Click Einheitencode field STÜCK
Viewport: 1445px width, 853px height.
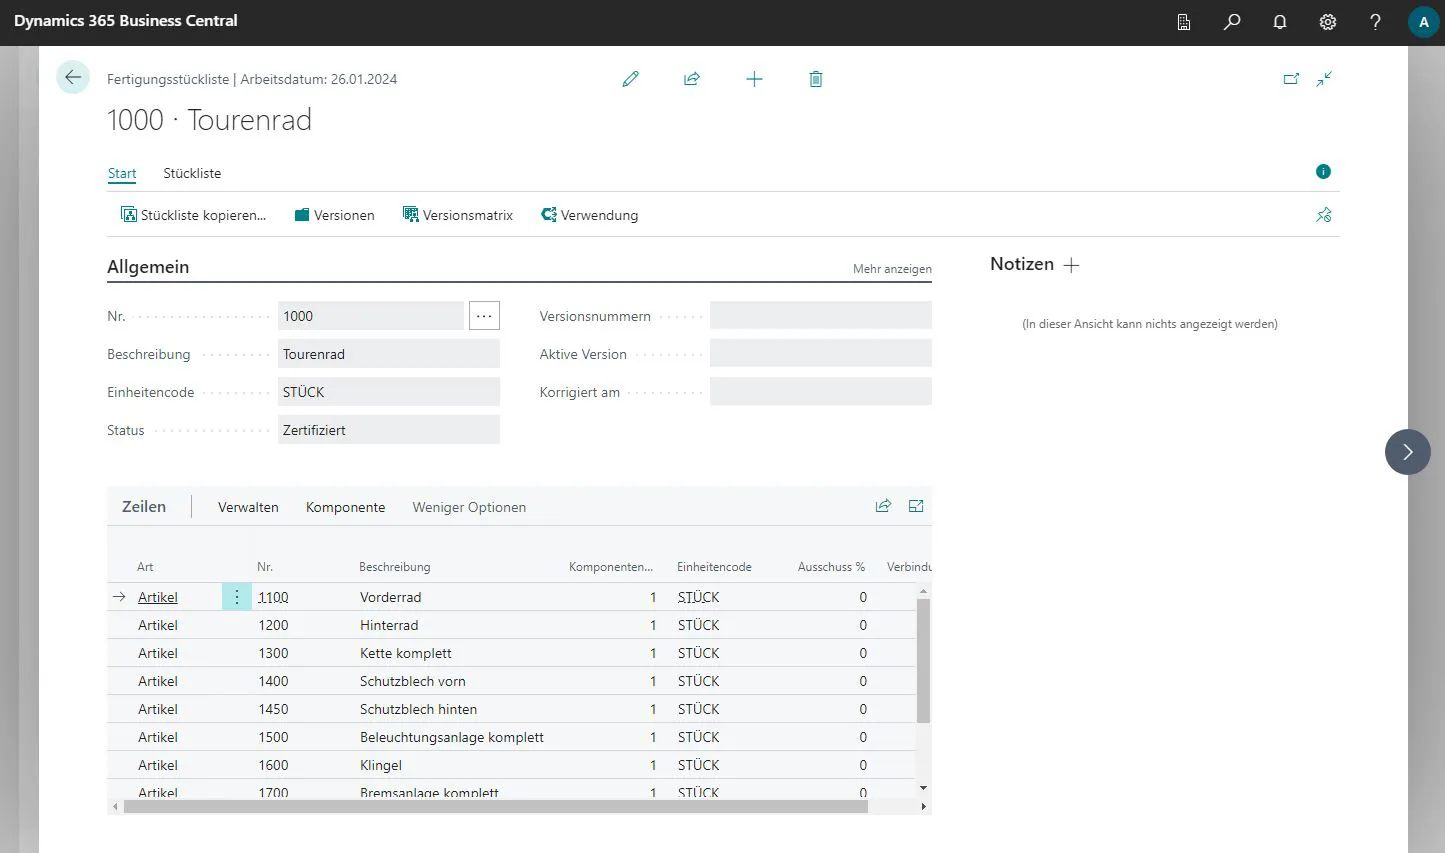point(389,392)
